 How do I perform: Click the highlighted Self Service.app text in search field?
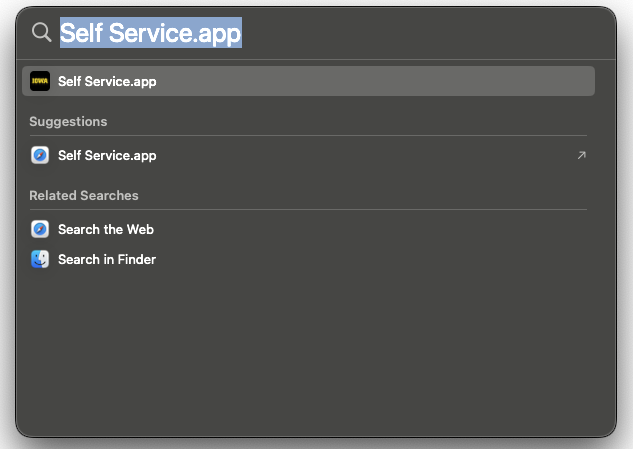150,32
